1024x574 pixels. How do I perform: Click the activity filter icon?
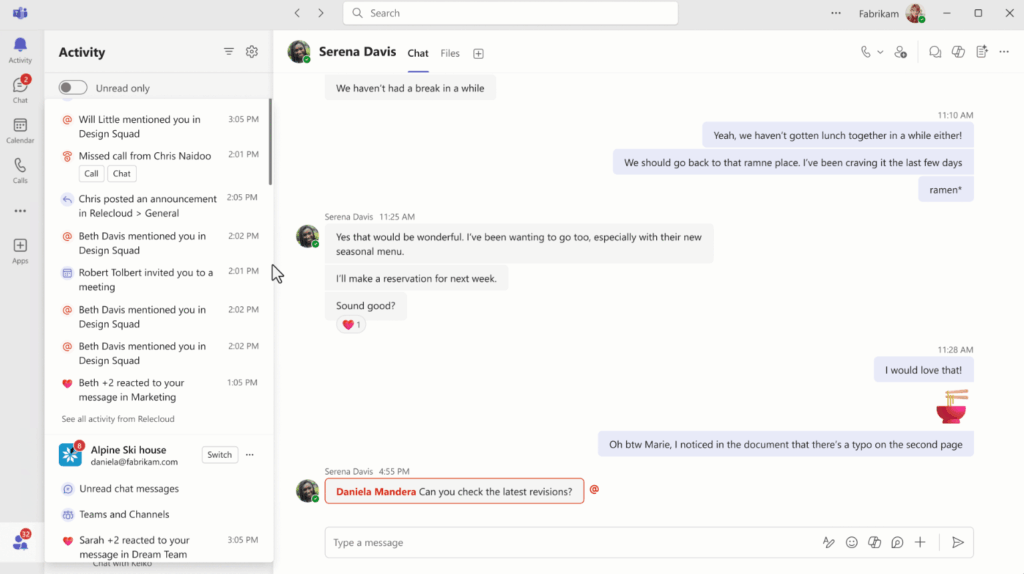[229, 52]
